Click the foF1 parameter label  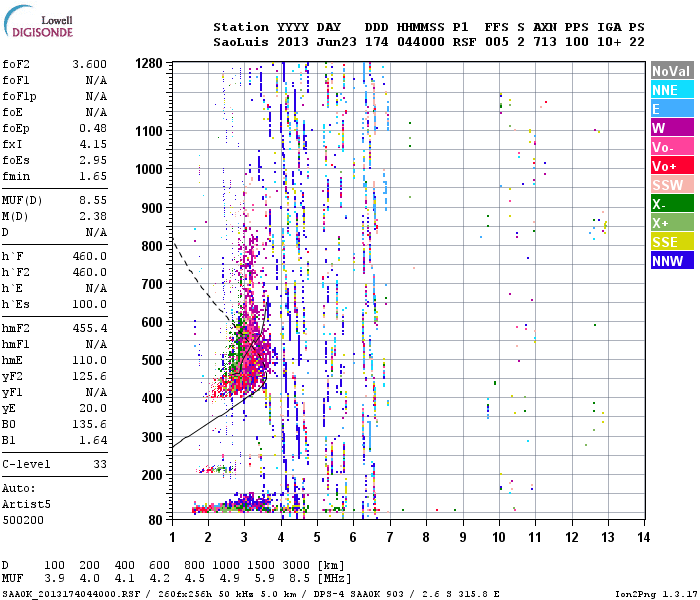click(x=16, y=80)
